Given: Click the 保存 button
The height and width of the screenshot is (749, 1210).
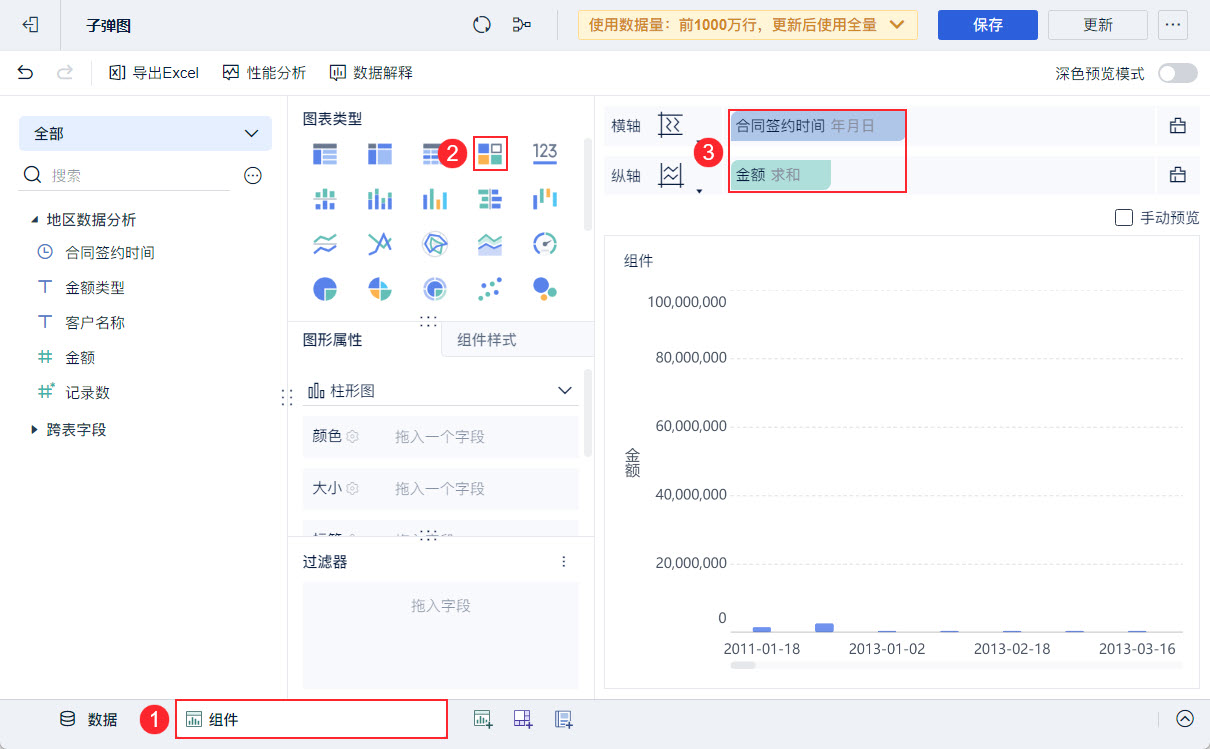Looking at the screenshot, I should point(988,25).
